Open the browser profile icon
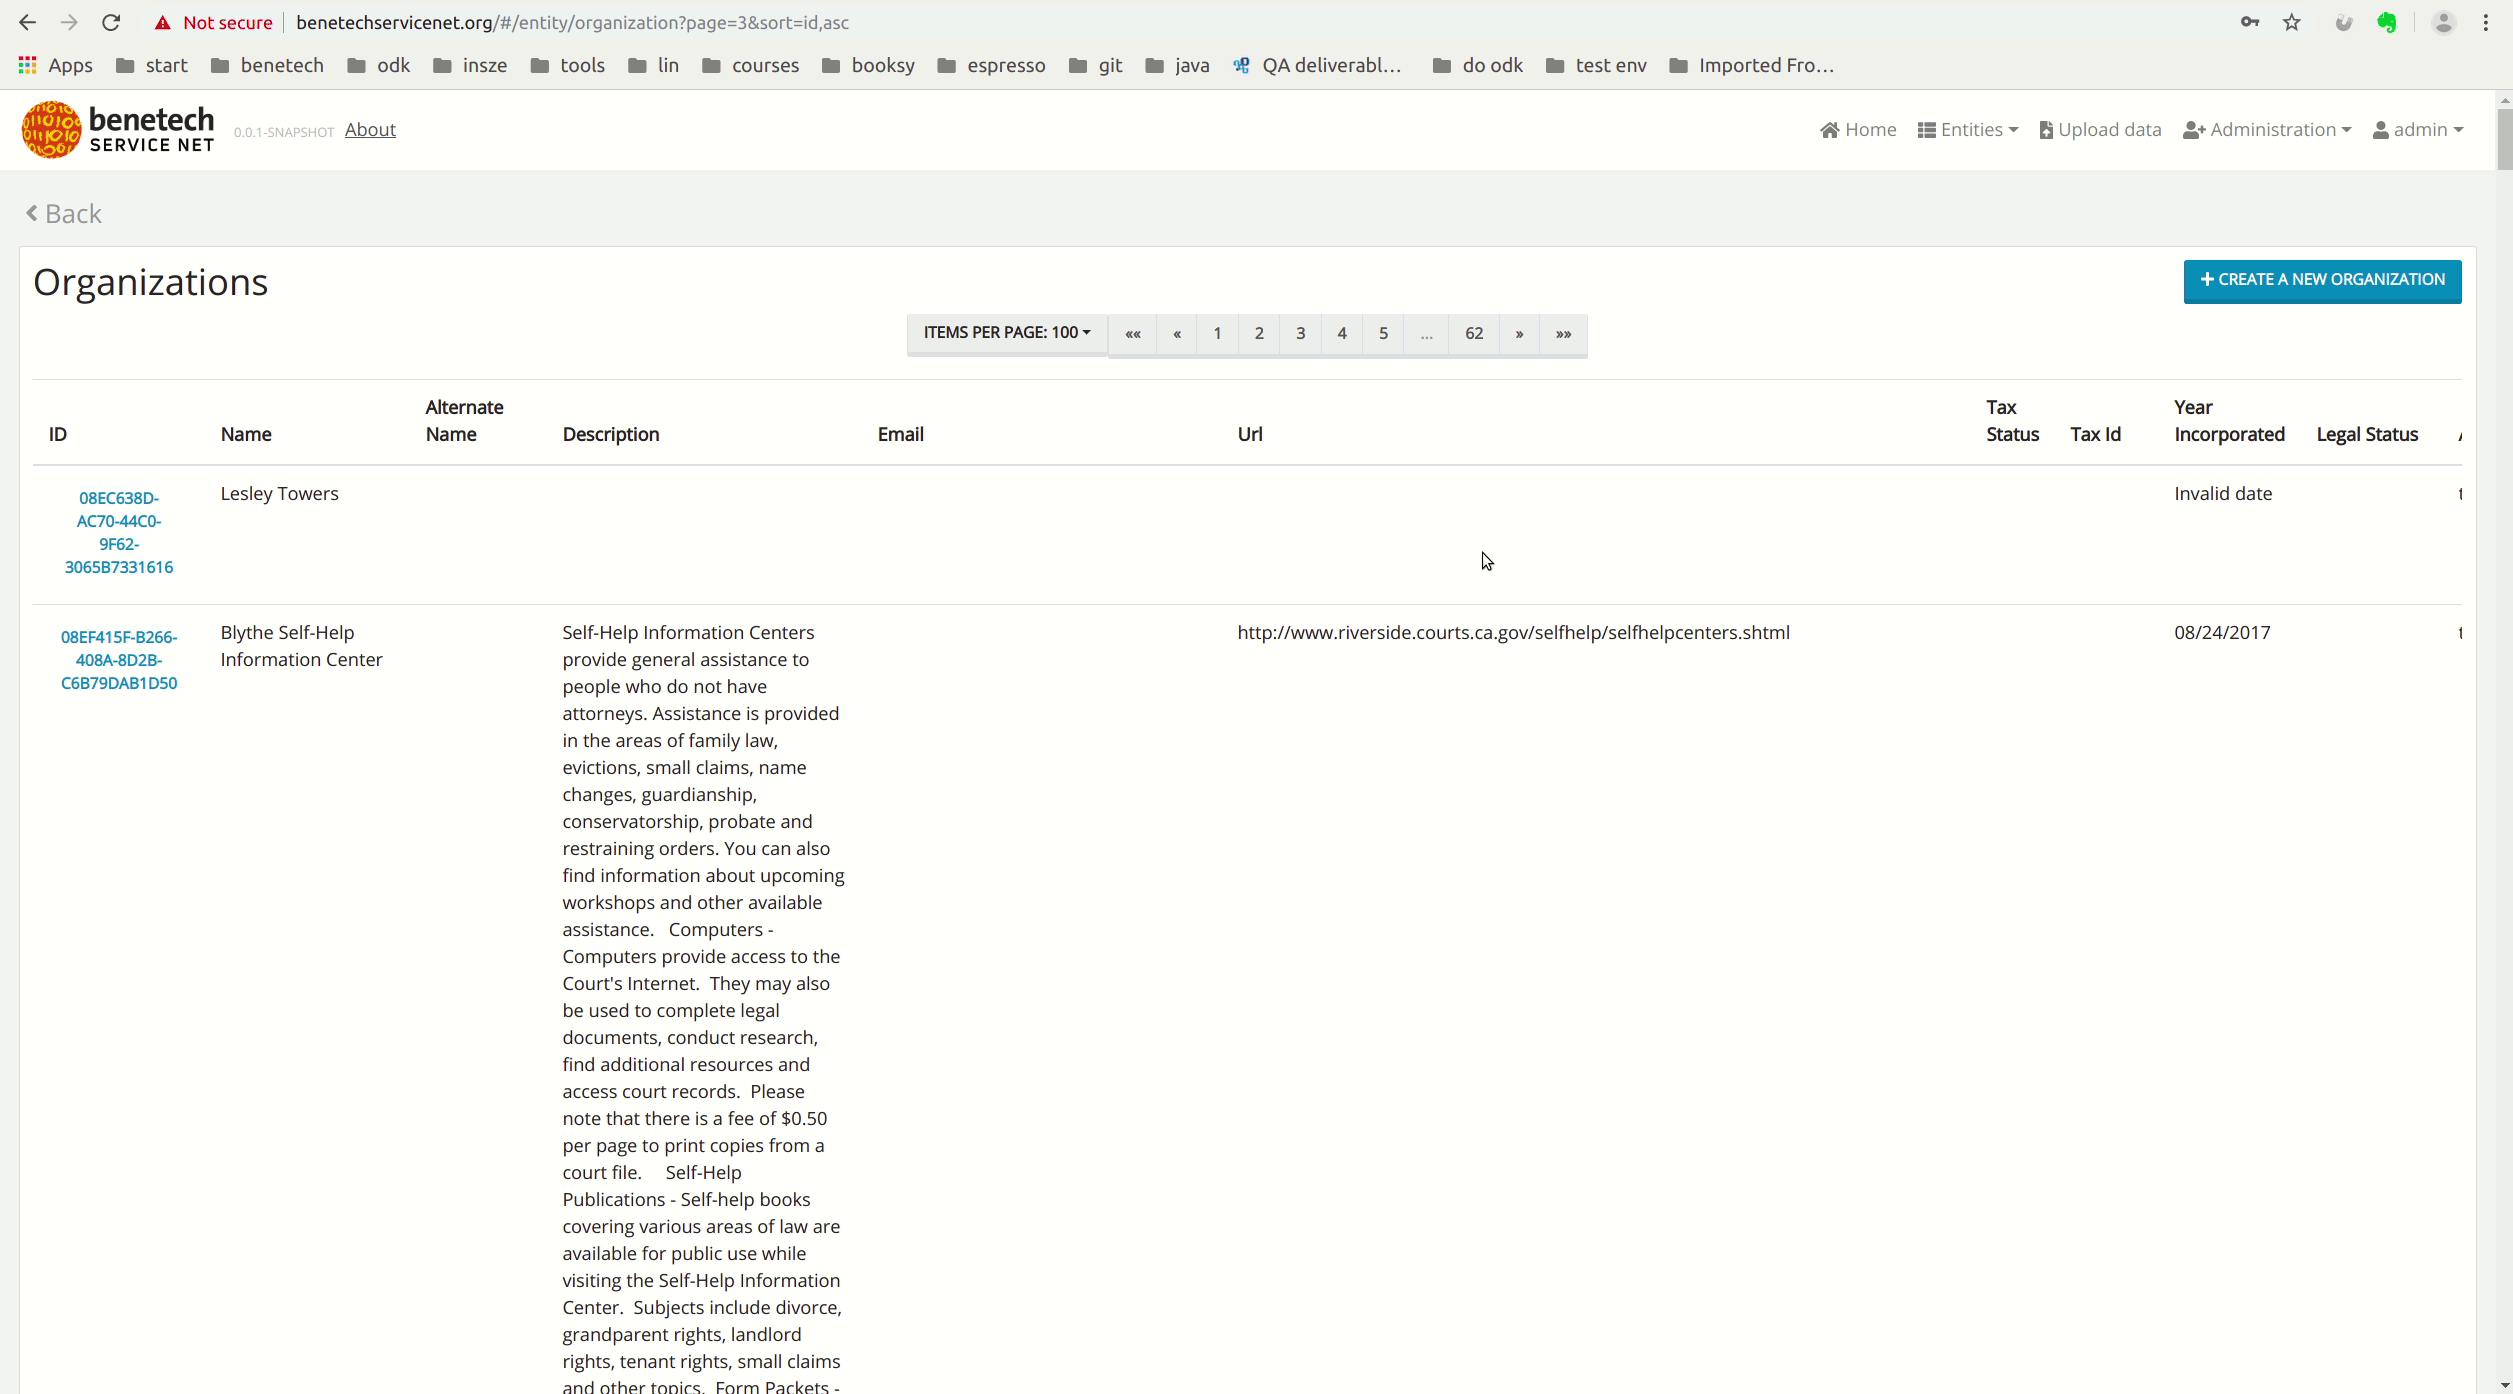 [x=2444, y=22]
